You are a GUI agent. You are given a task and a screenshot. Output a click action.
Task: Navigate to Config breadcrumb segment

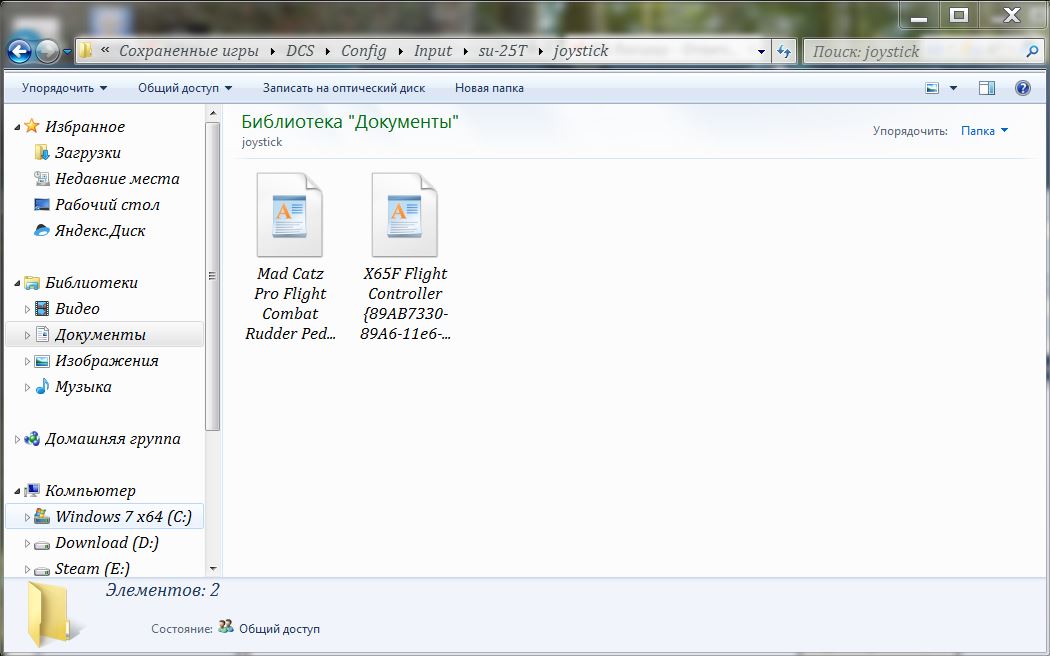[x=364, y=51]
